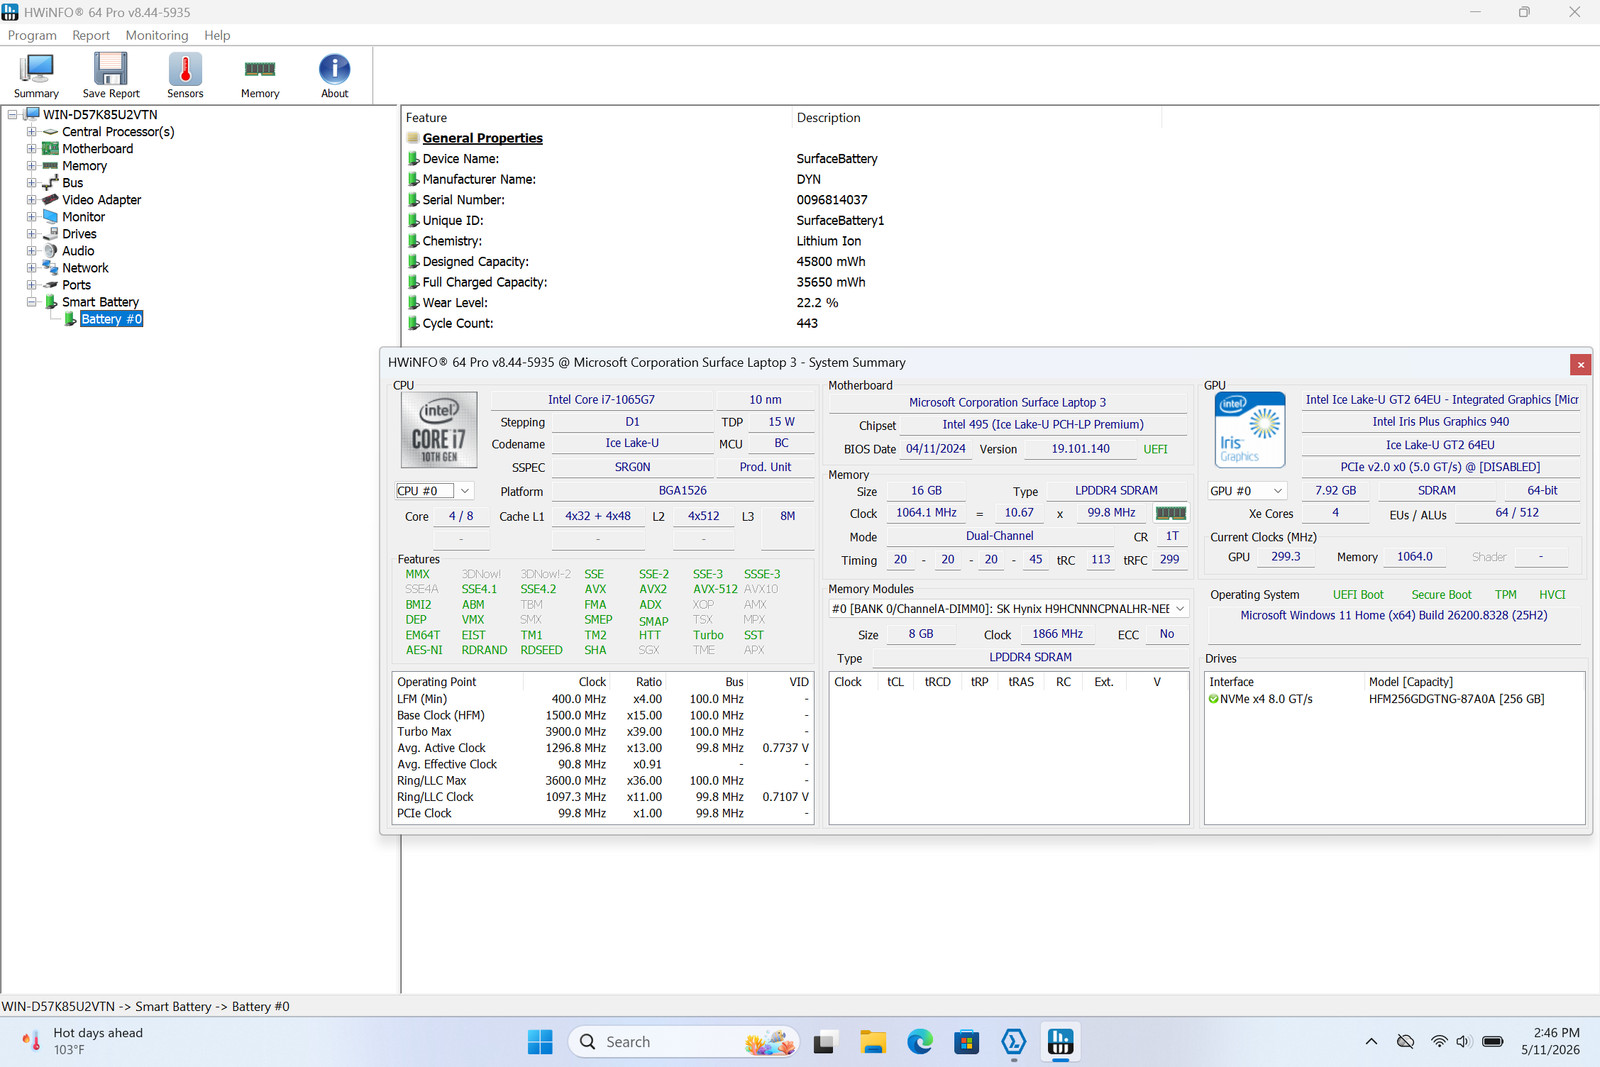1600x1067 pixels.
Task: Open the Wi-Fi network tray icon
Action: coord(1439,1042)
